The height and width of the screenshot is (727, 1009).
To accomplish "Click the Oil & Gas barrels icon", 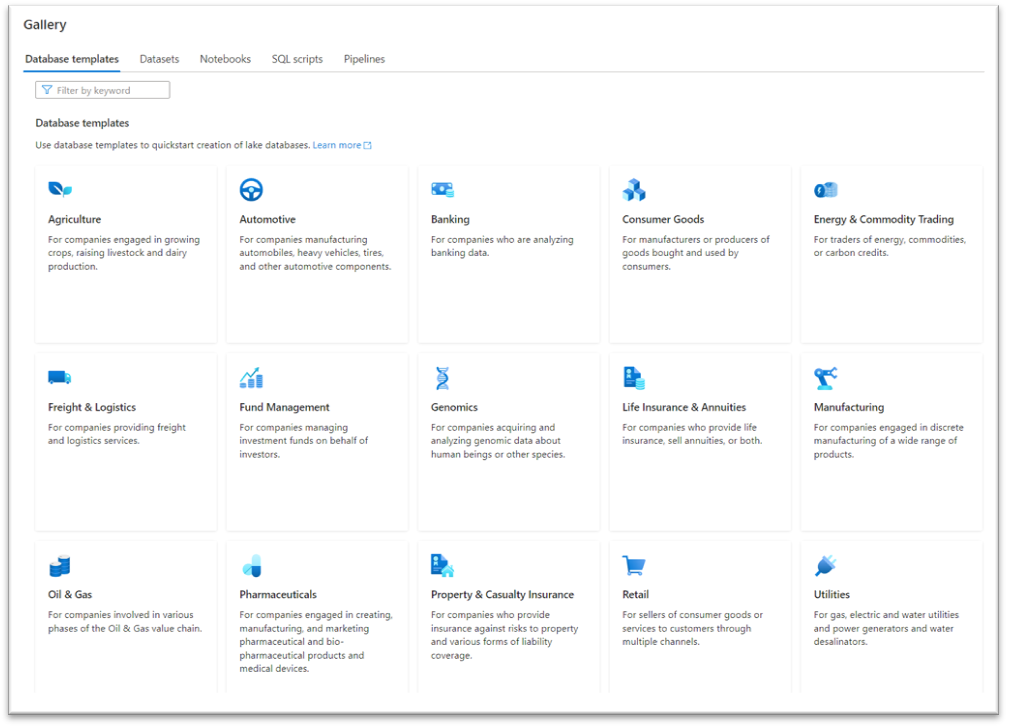I will pyautogui.click(x=60, y=566).
